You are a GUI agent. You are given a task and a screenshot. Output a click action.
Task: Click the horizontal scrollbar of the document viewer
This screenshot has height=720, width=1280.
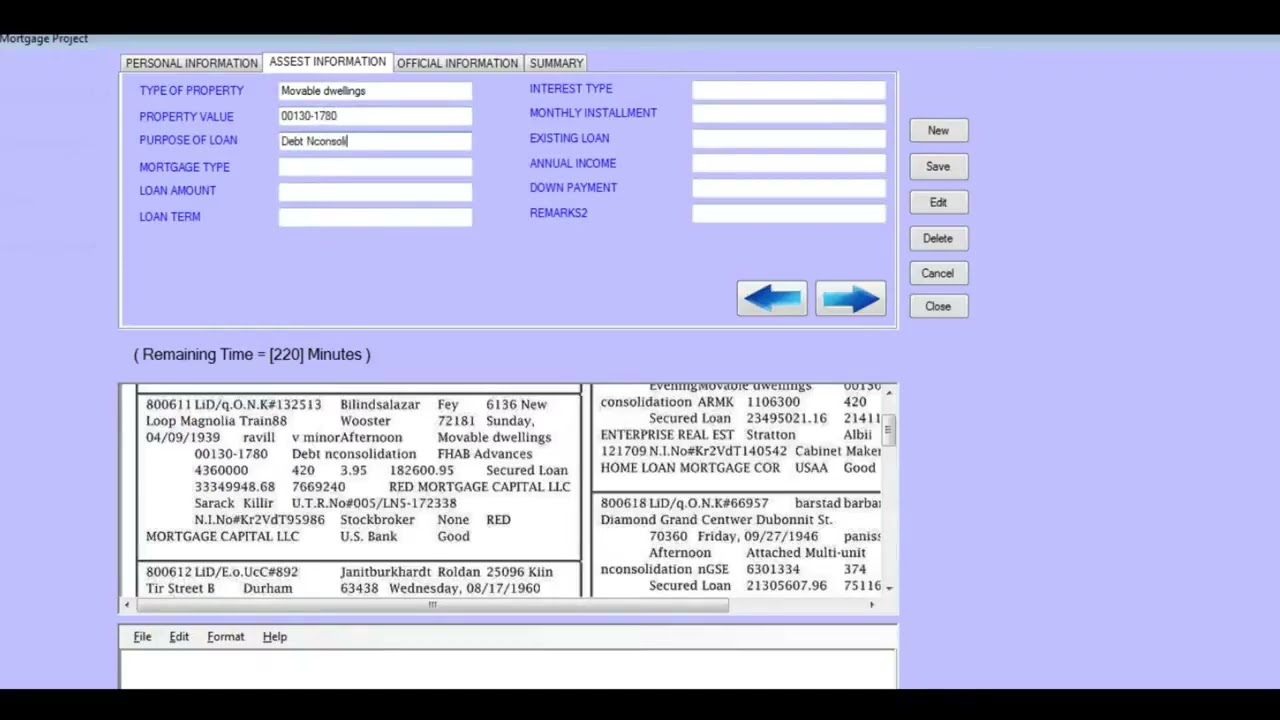coord(433,605)
